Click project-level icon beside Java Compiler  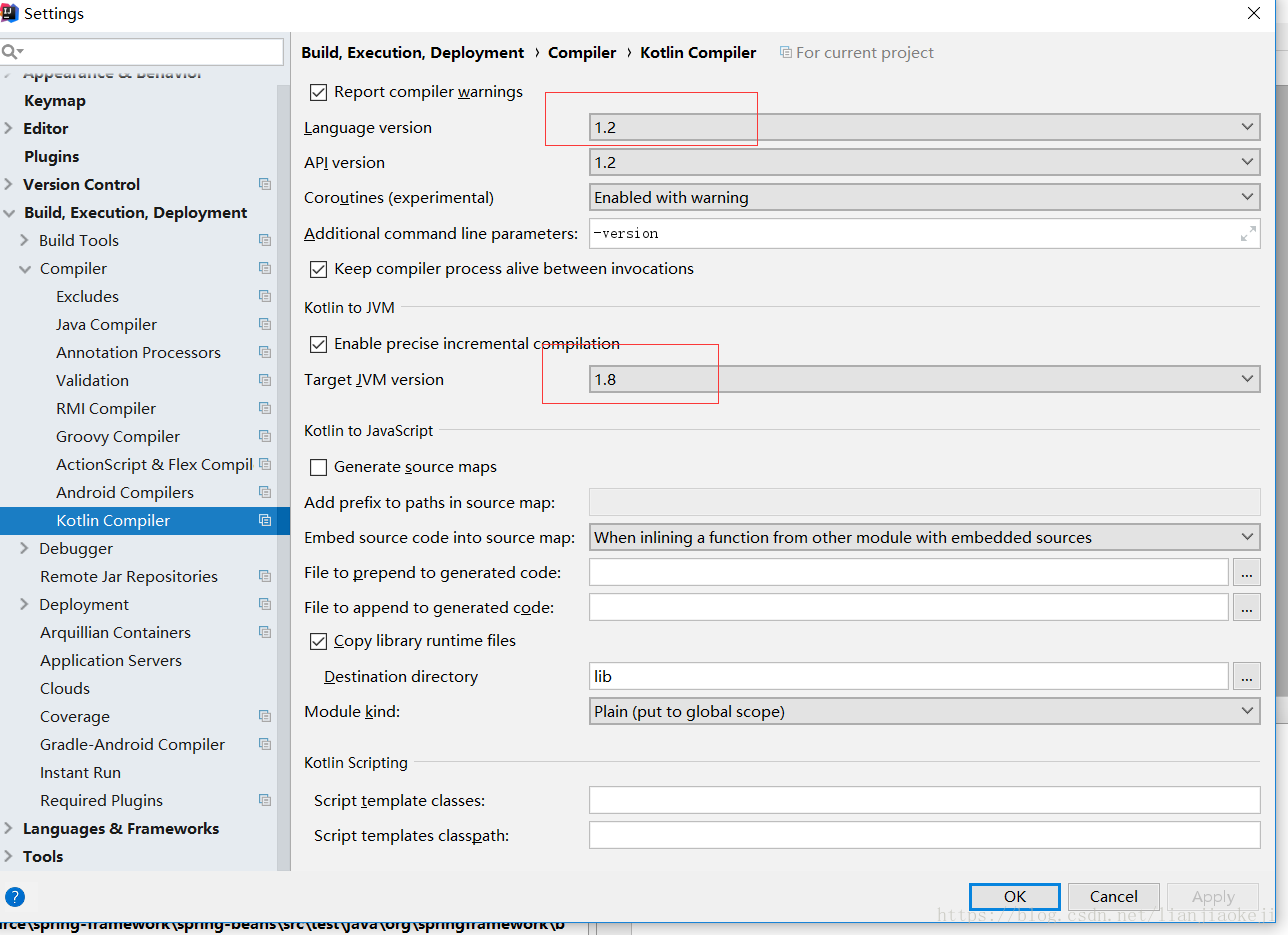click(x=265, y=324)
